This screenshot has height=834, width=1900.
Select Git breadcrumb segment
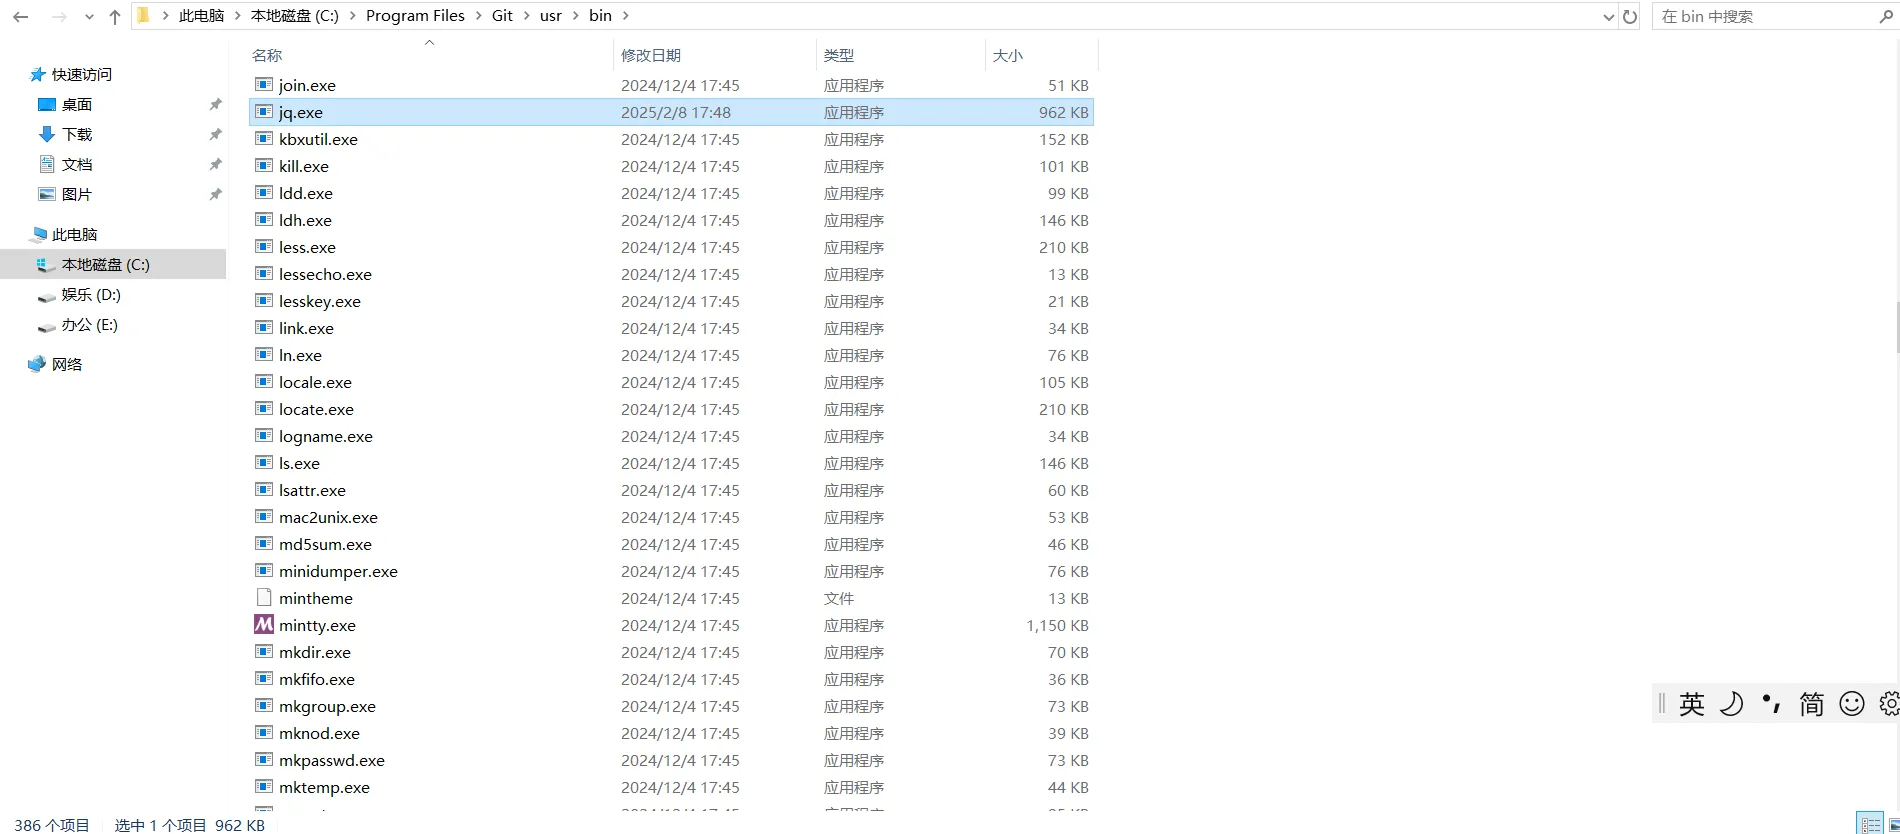coord(502,16)
